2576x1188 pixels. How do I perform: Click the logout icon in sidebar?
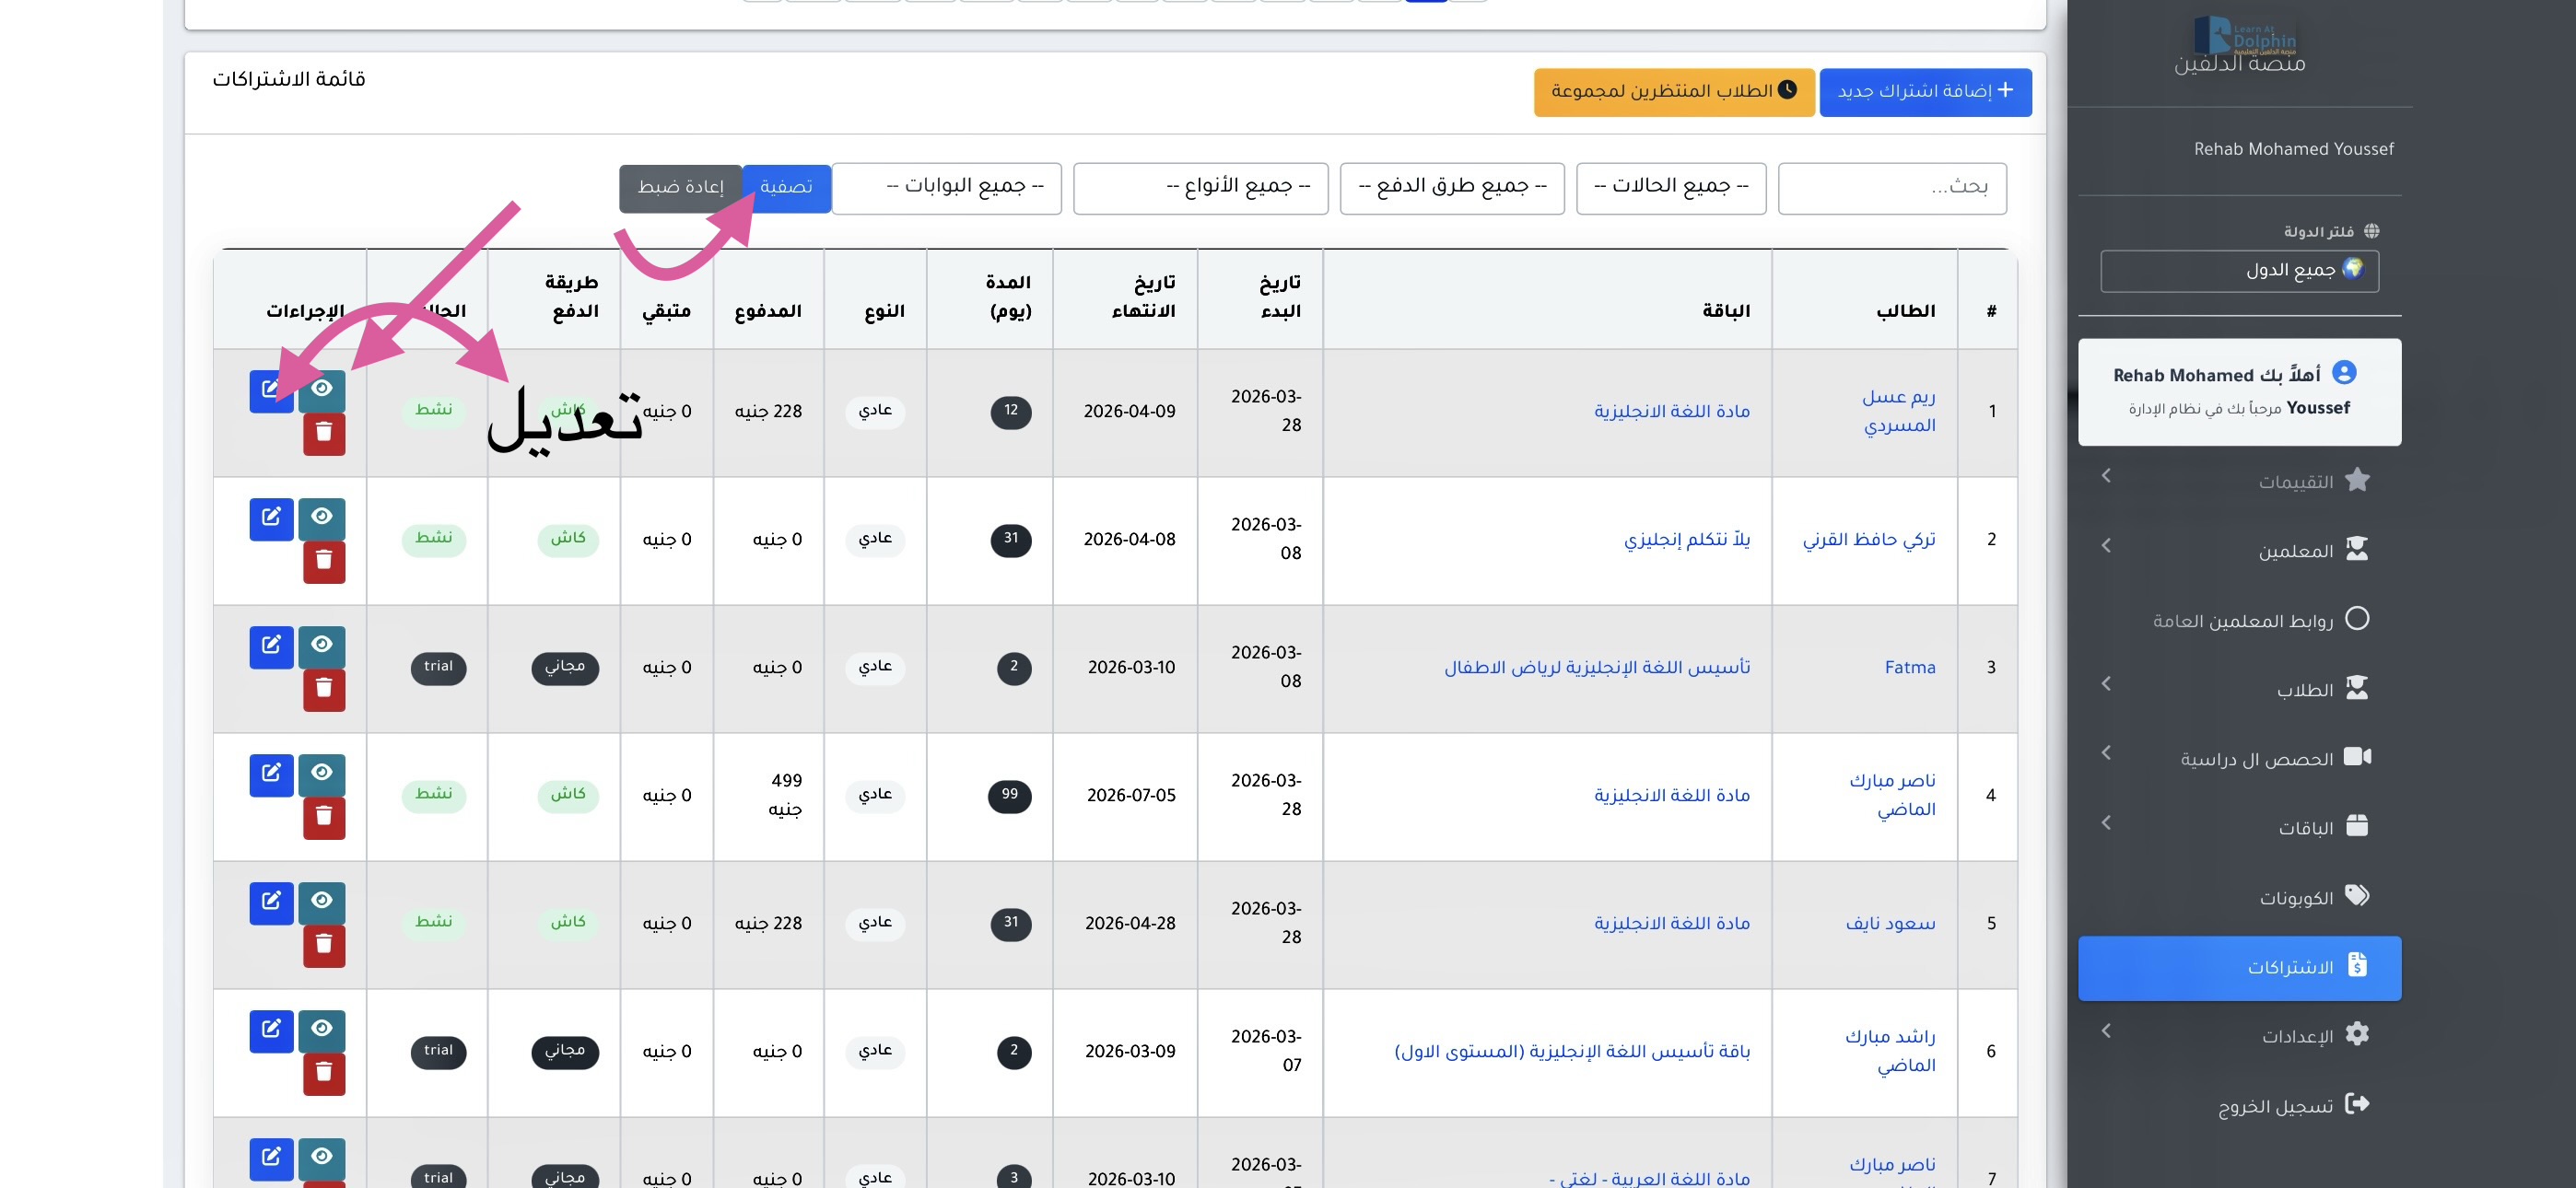(2357, 1104)
